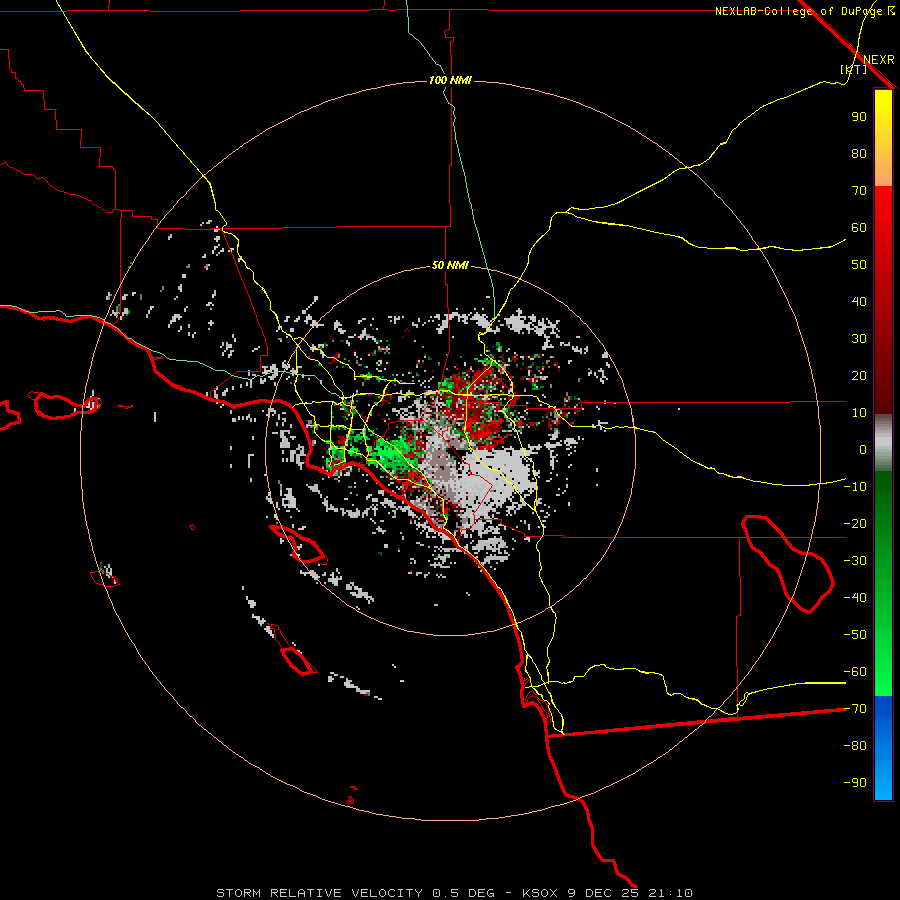Click the 10 value on the velocity scale
The width and height of the screenshot is (900, 900).
859,413
